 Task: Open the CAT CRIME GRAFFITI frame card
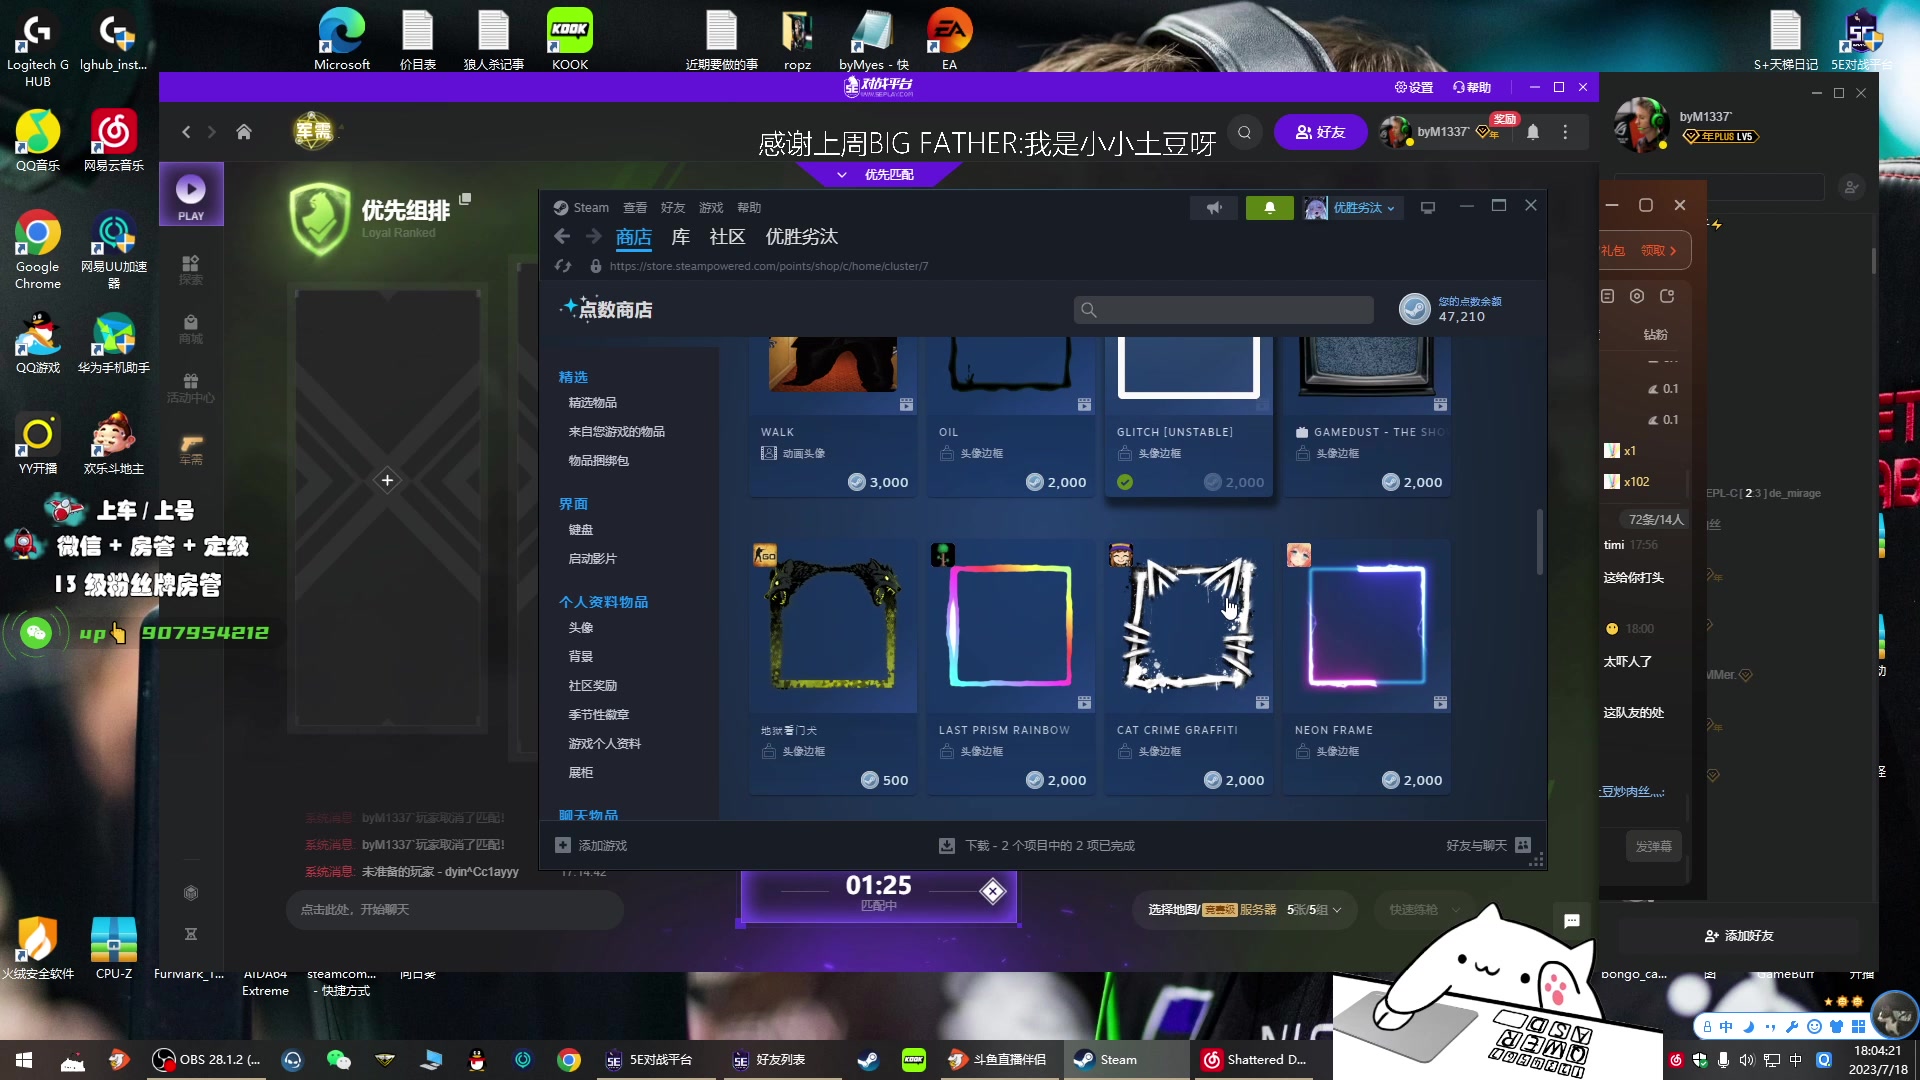1189,668
